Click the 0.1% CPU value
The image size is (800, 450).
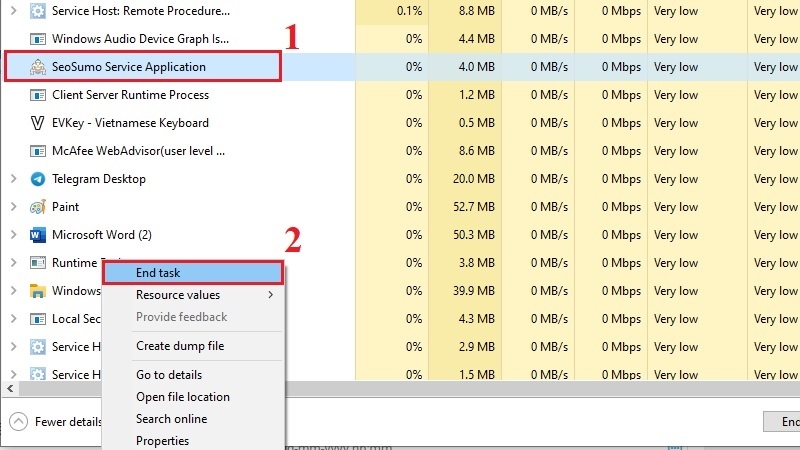point(409,11)
